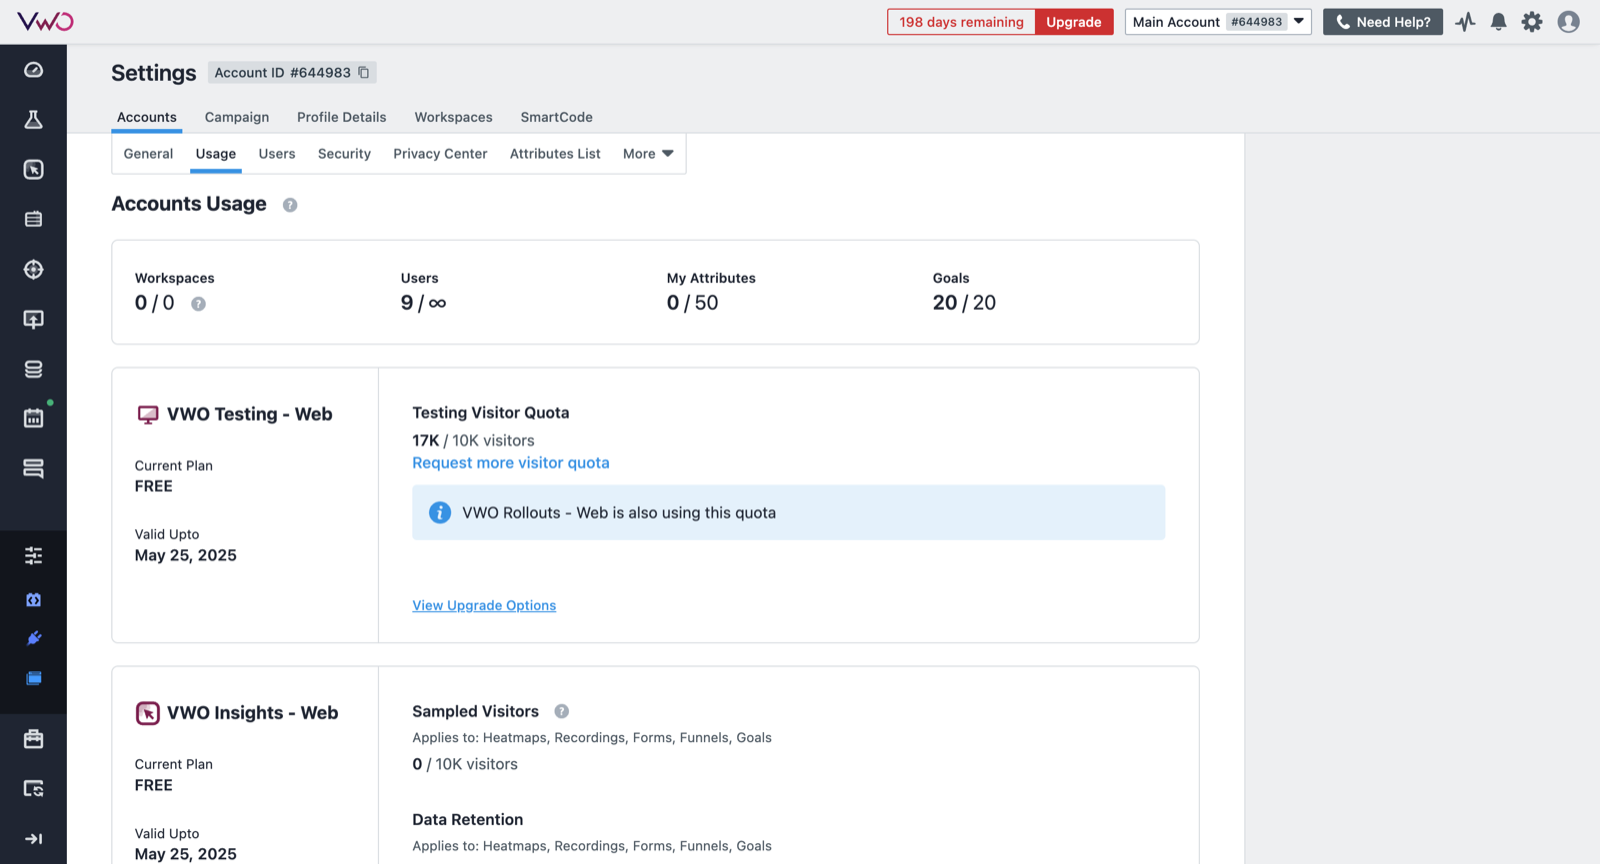Click the Upgrade button

coord(1074,22)
